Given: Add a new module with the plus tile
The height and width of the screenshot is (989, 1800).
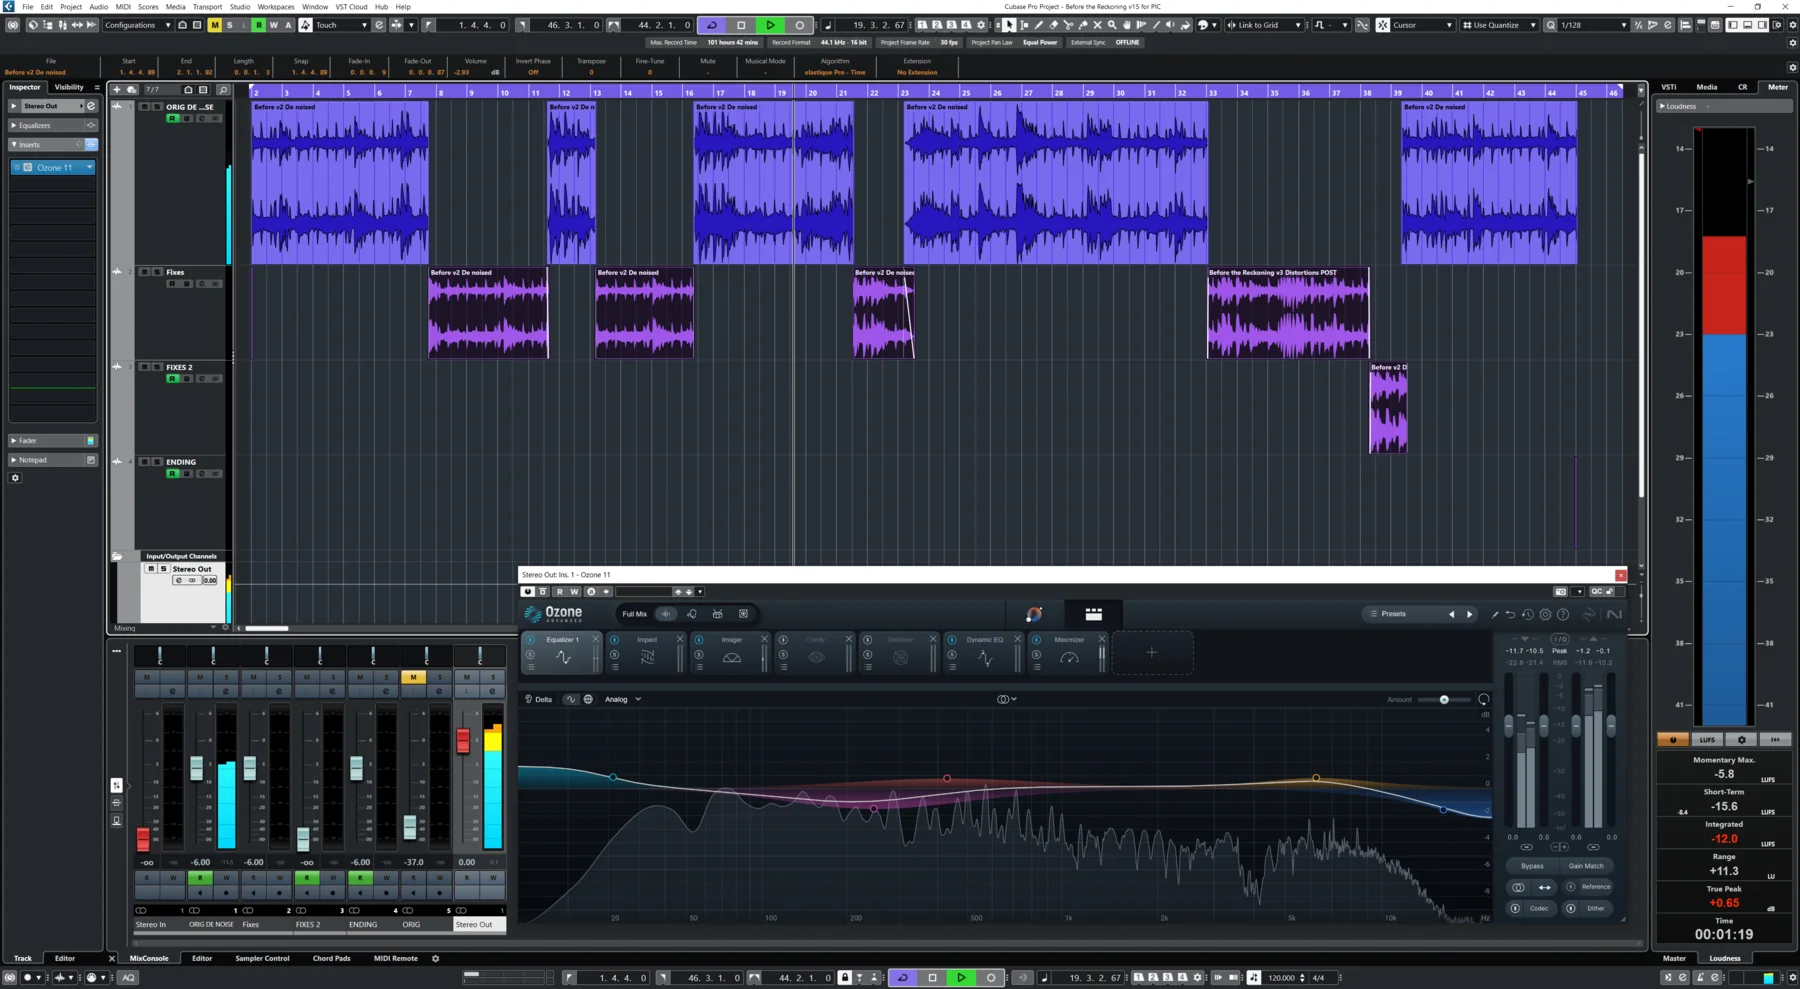Looking at the screenshot, I should tap(1152, 652).
